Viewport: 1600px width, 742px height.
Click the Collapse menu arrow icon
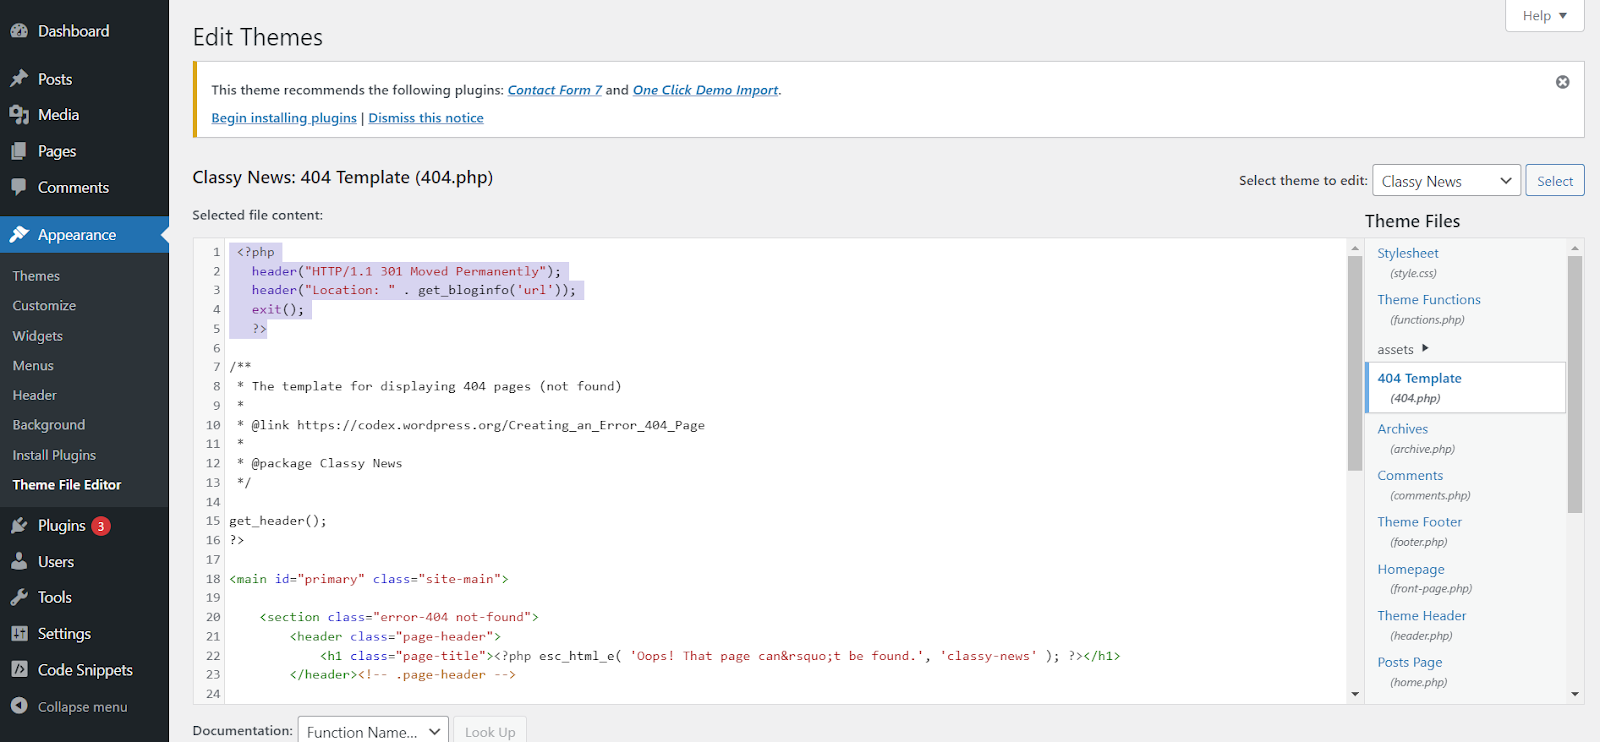pyautogui.click(x=19, y=706)
